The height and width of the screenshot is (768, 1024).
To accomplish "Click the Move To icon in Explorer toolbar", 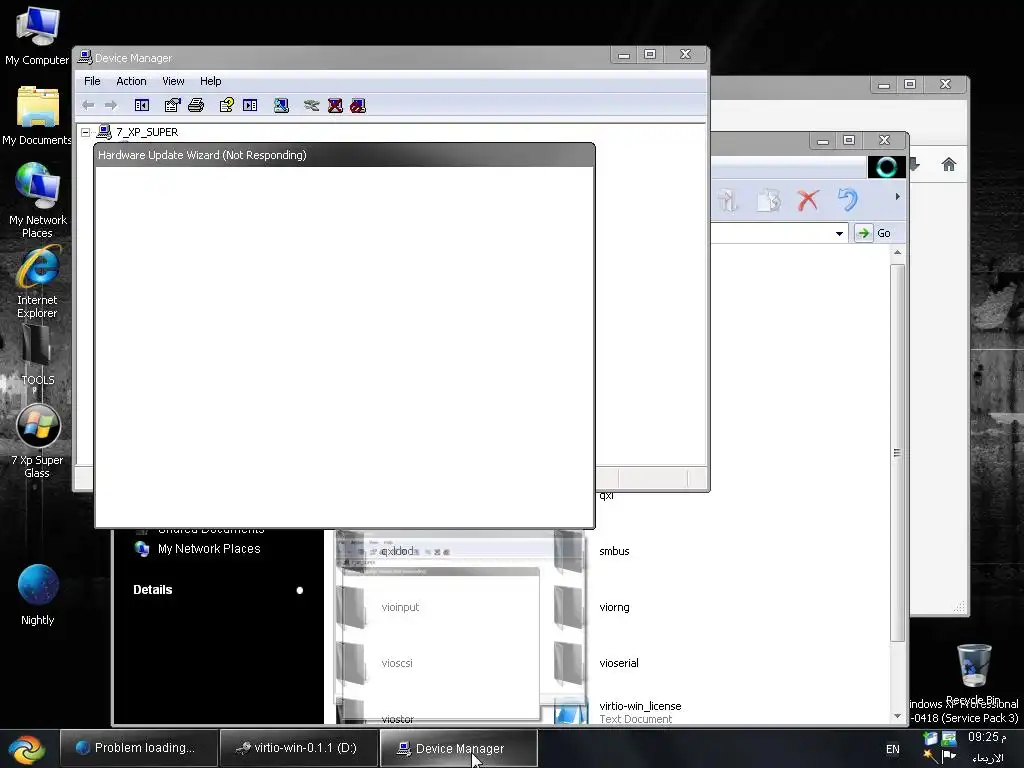I will [x=728, y=200].
